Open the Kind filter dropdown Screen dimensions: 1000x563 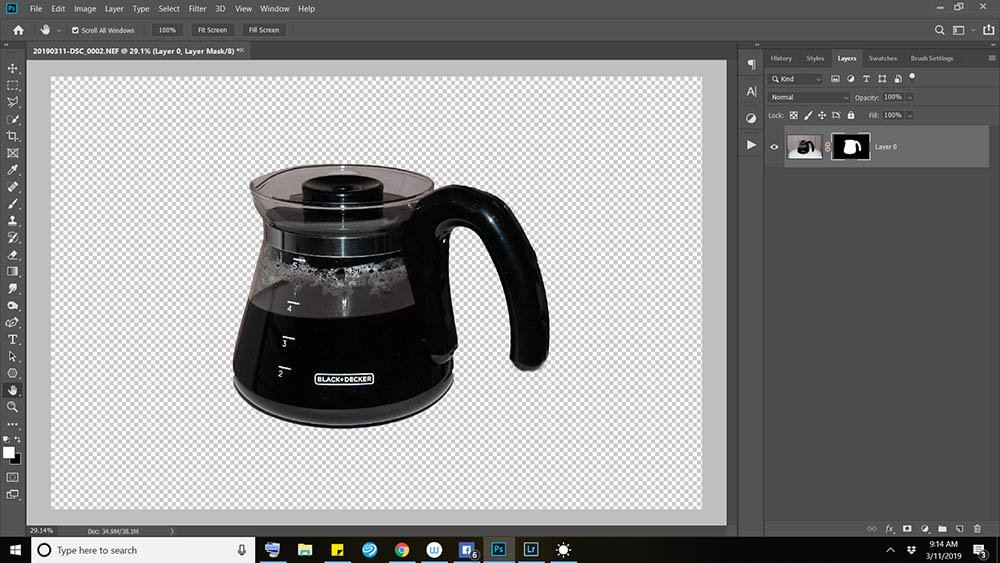tap(796, 79)
